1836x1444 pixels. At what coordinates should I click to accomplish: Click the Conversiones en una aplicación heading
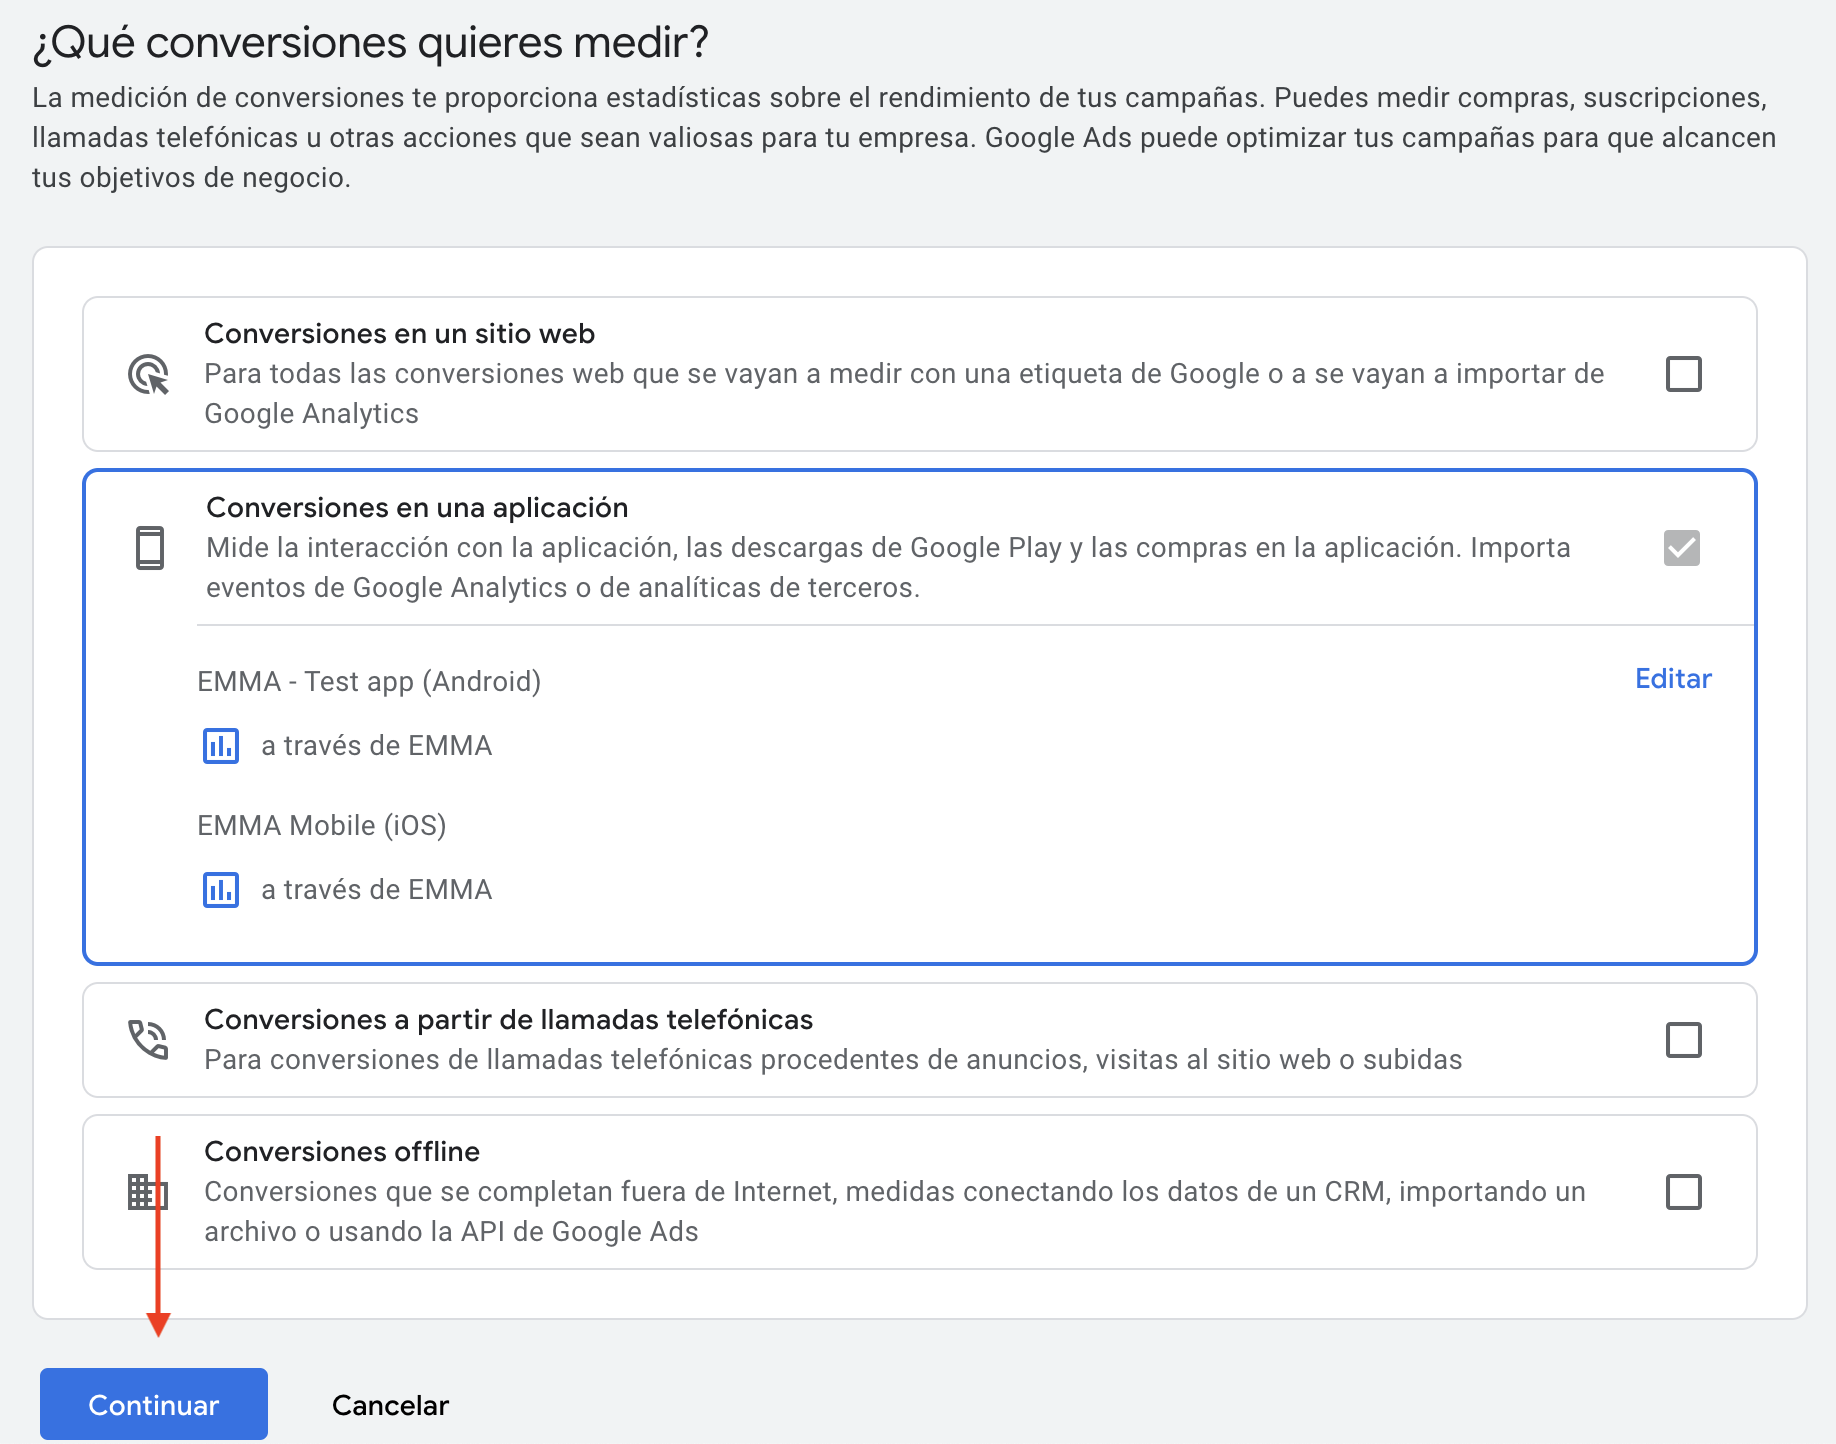(x=417, y=508)
